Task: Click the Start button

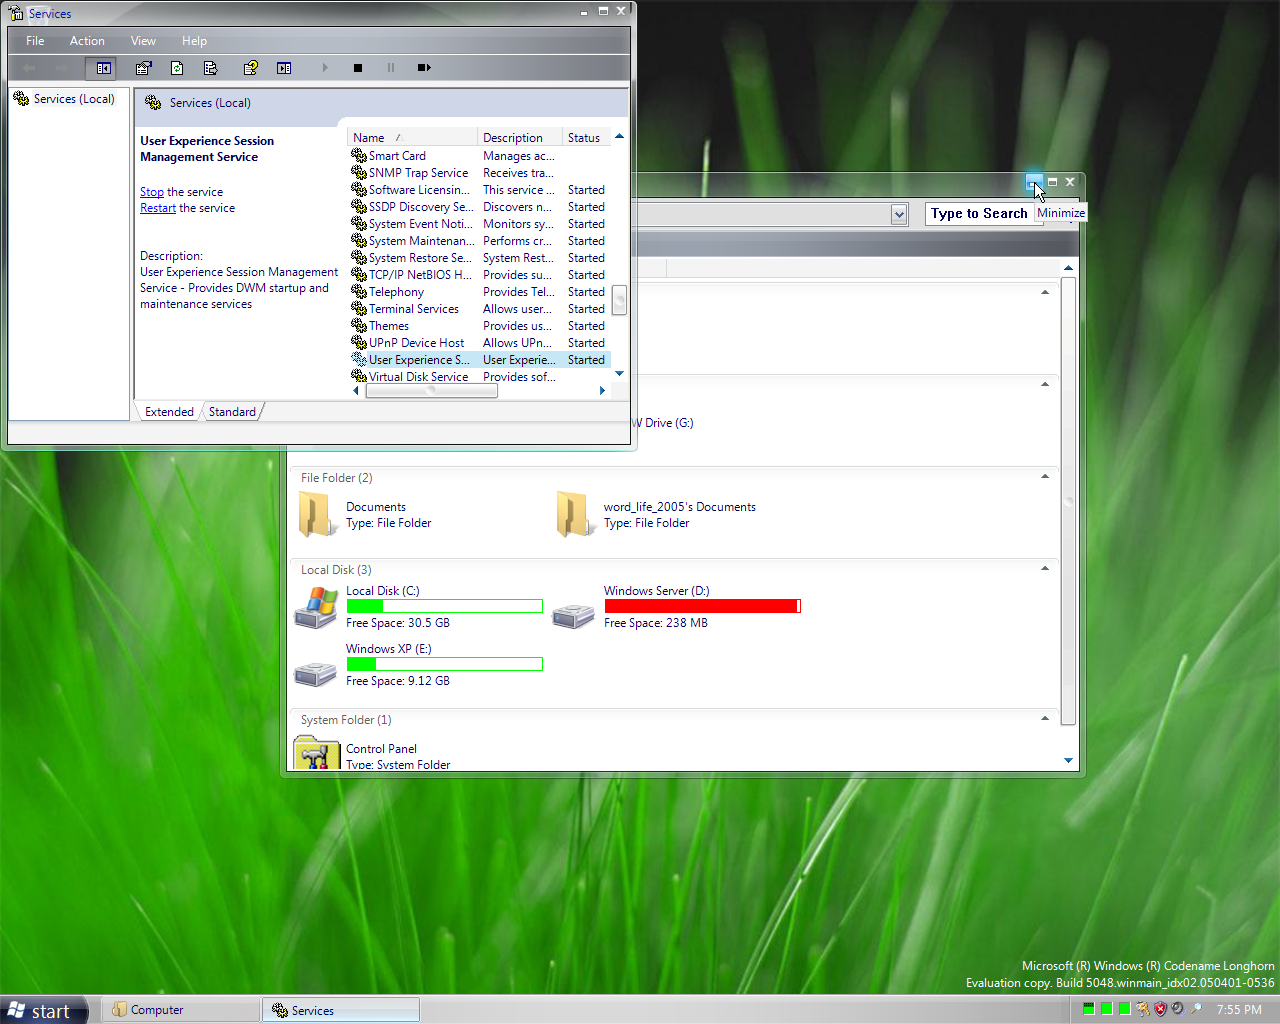Action: [x=44, y=1010]
